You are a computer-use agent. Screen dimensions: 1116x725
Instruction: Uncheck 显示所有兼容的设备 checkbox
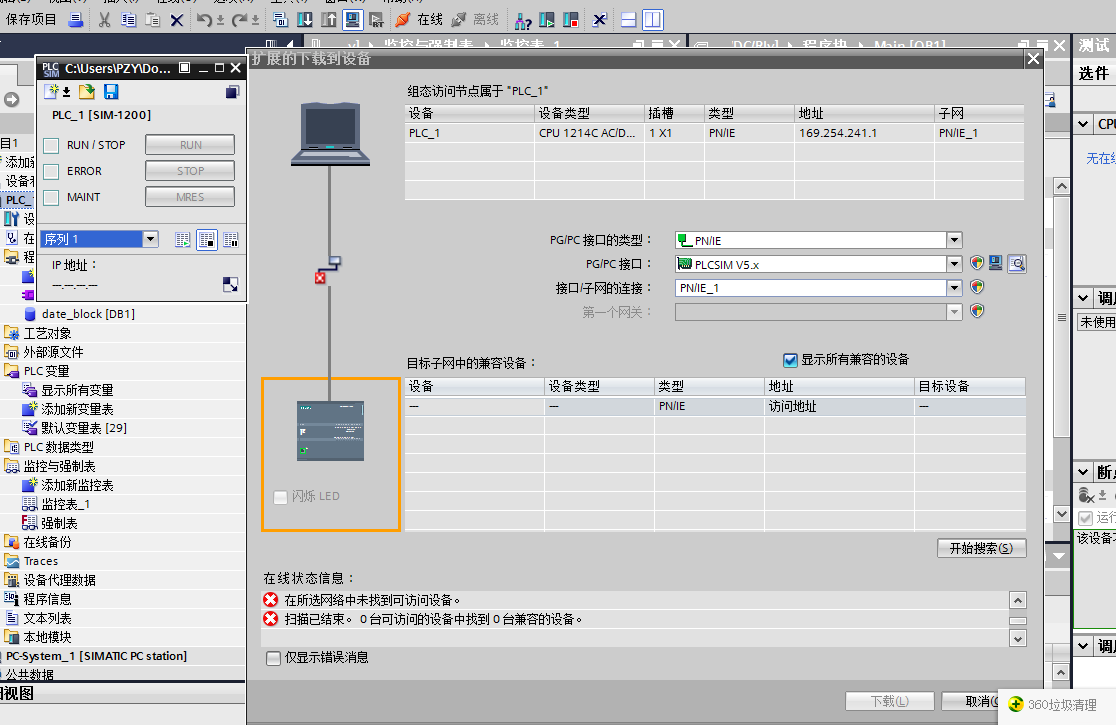[790, 360]
